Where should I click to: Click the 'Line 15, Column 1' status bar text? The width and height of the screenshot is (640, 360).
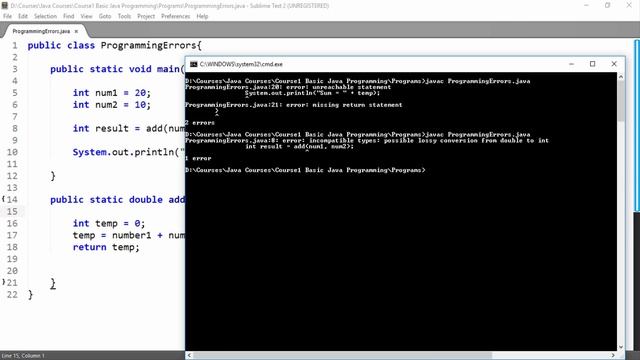point(23,356)
